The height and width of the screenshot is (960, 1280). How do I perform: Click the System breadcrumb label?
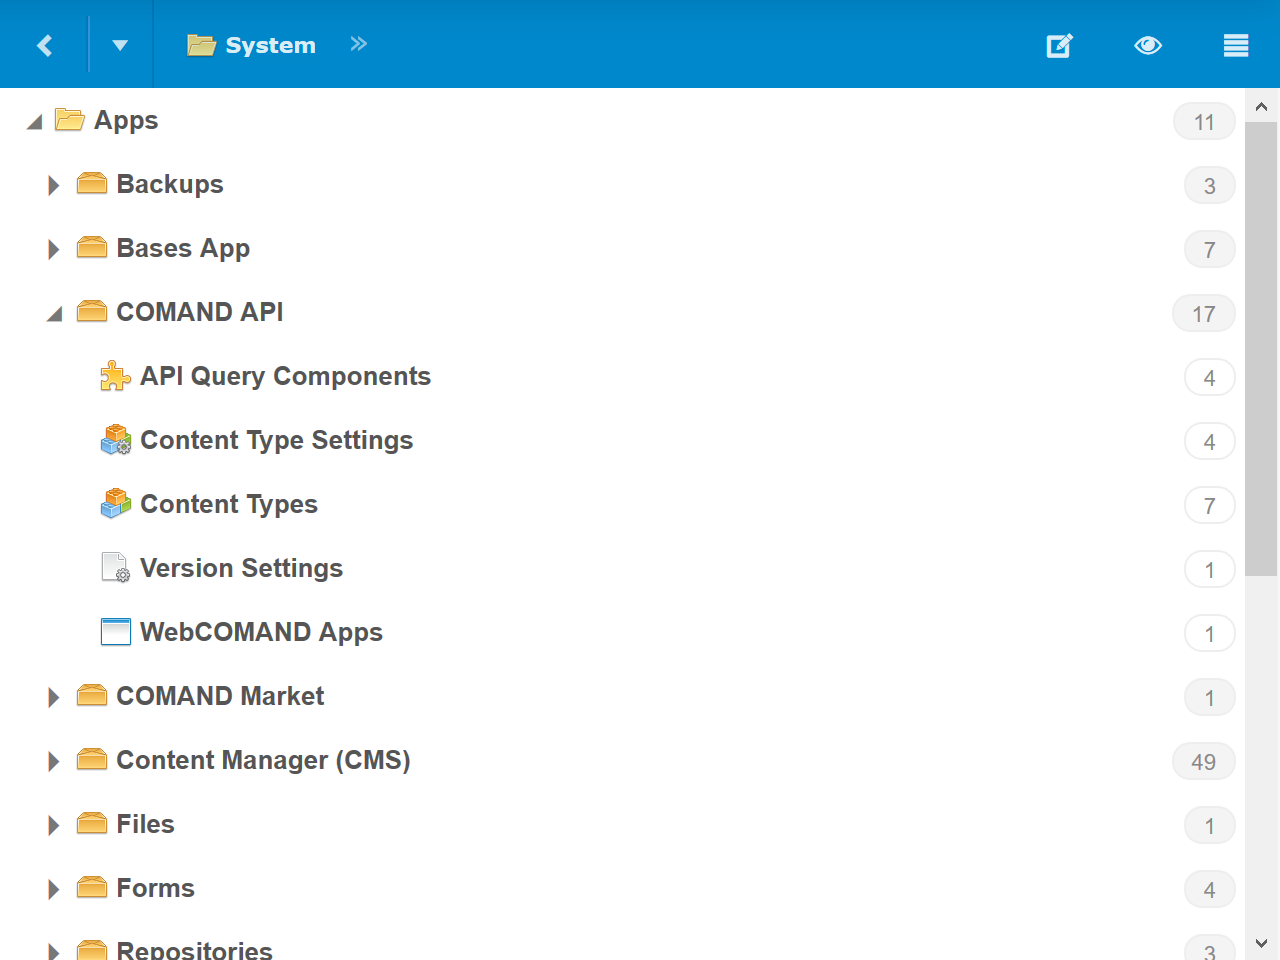coord(270,45)
